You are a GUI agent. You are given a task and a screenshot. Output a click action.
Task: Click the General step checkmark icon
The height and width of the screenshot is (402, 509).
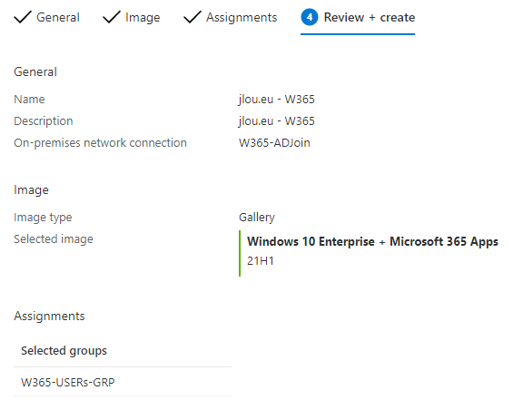pyautogui.click(x=23, y=17)
